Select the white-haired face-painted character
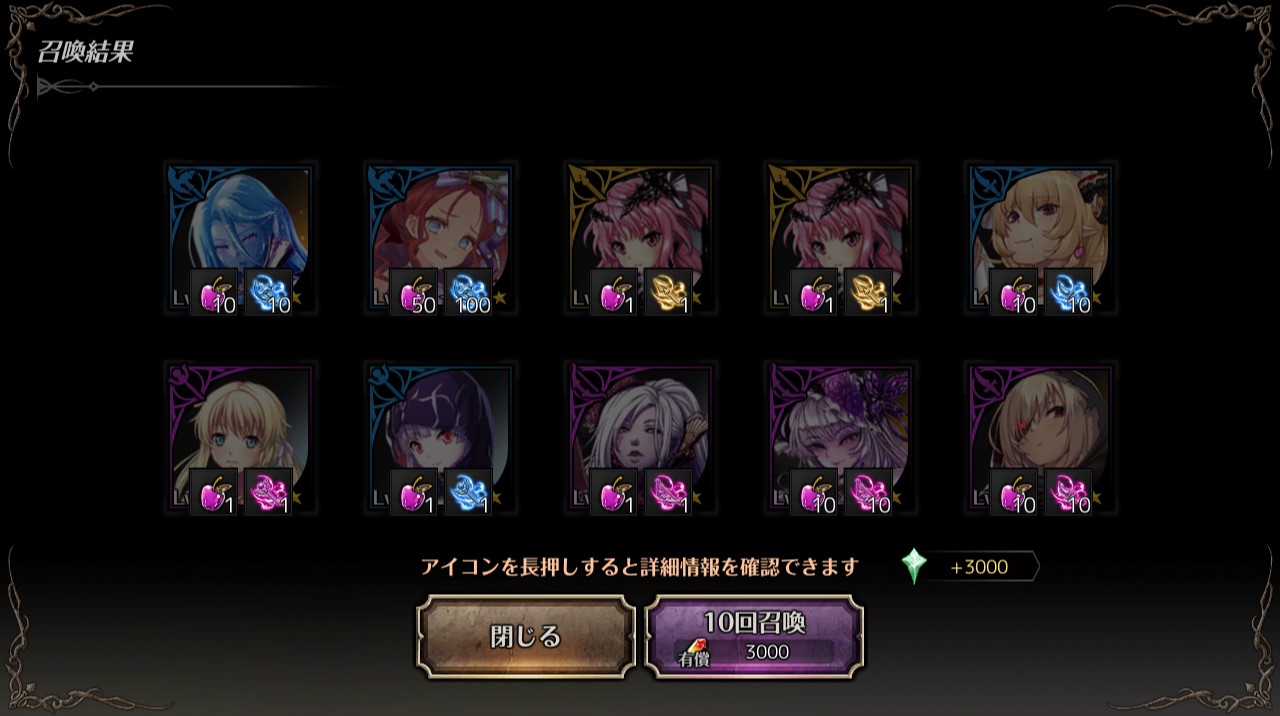 640,439
